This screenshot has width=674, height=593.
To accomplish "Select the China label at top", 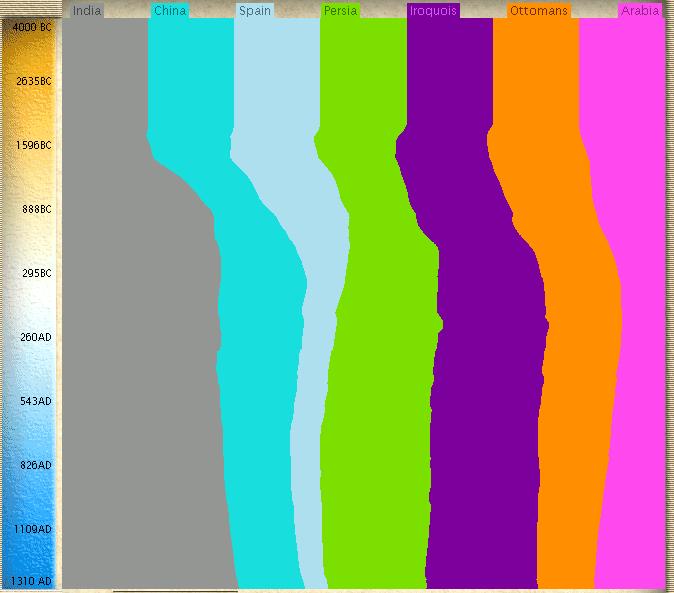I will point(170,11).
